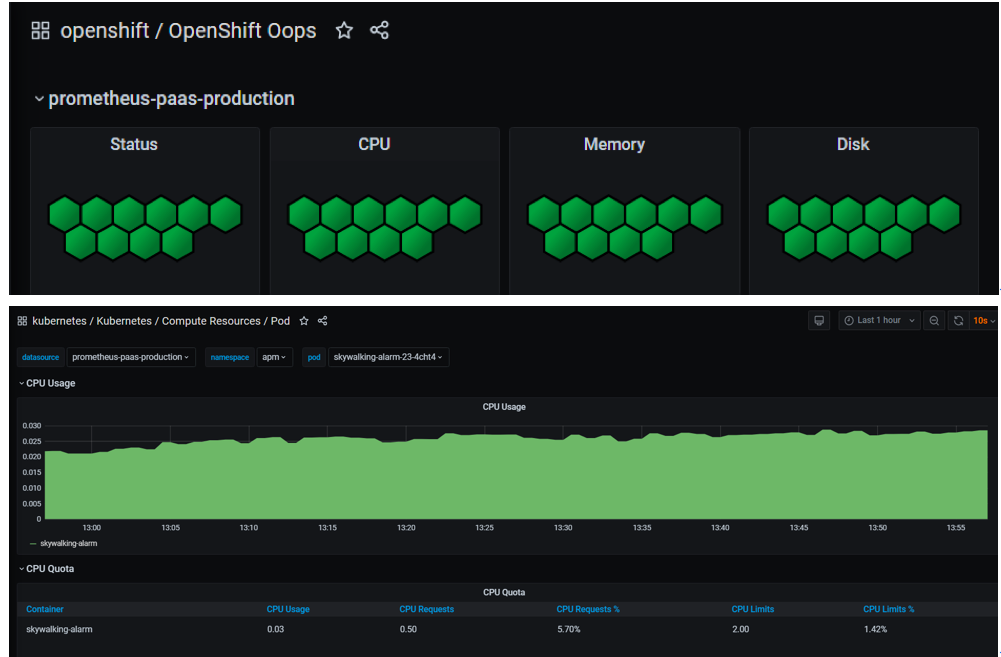Click the 2.00 CPU limits value

click(x=741, y=629)
